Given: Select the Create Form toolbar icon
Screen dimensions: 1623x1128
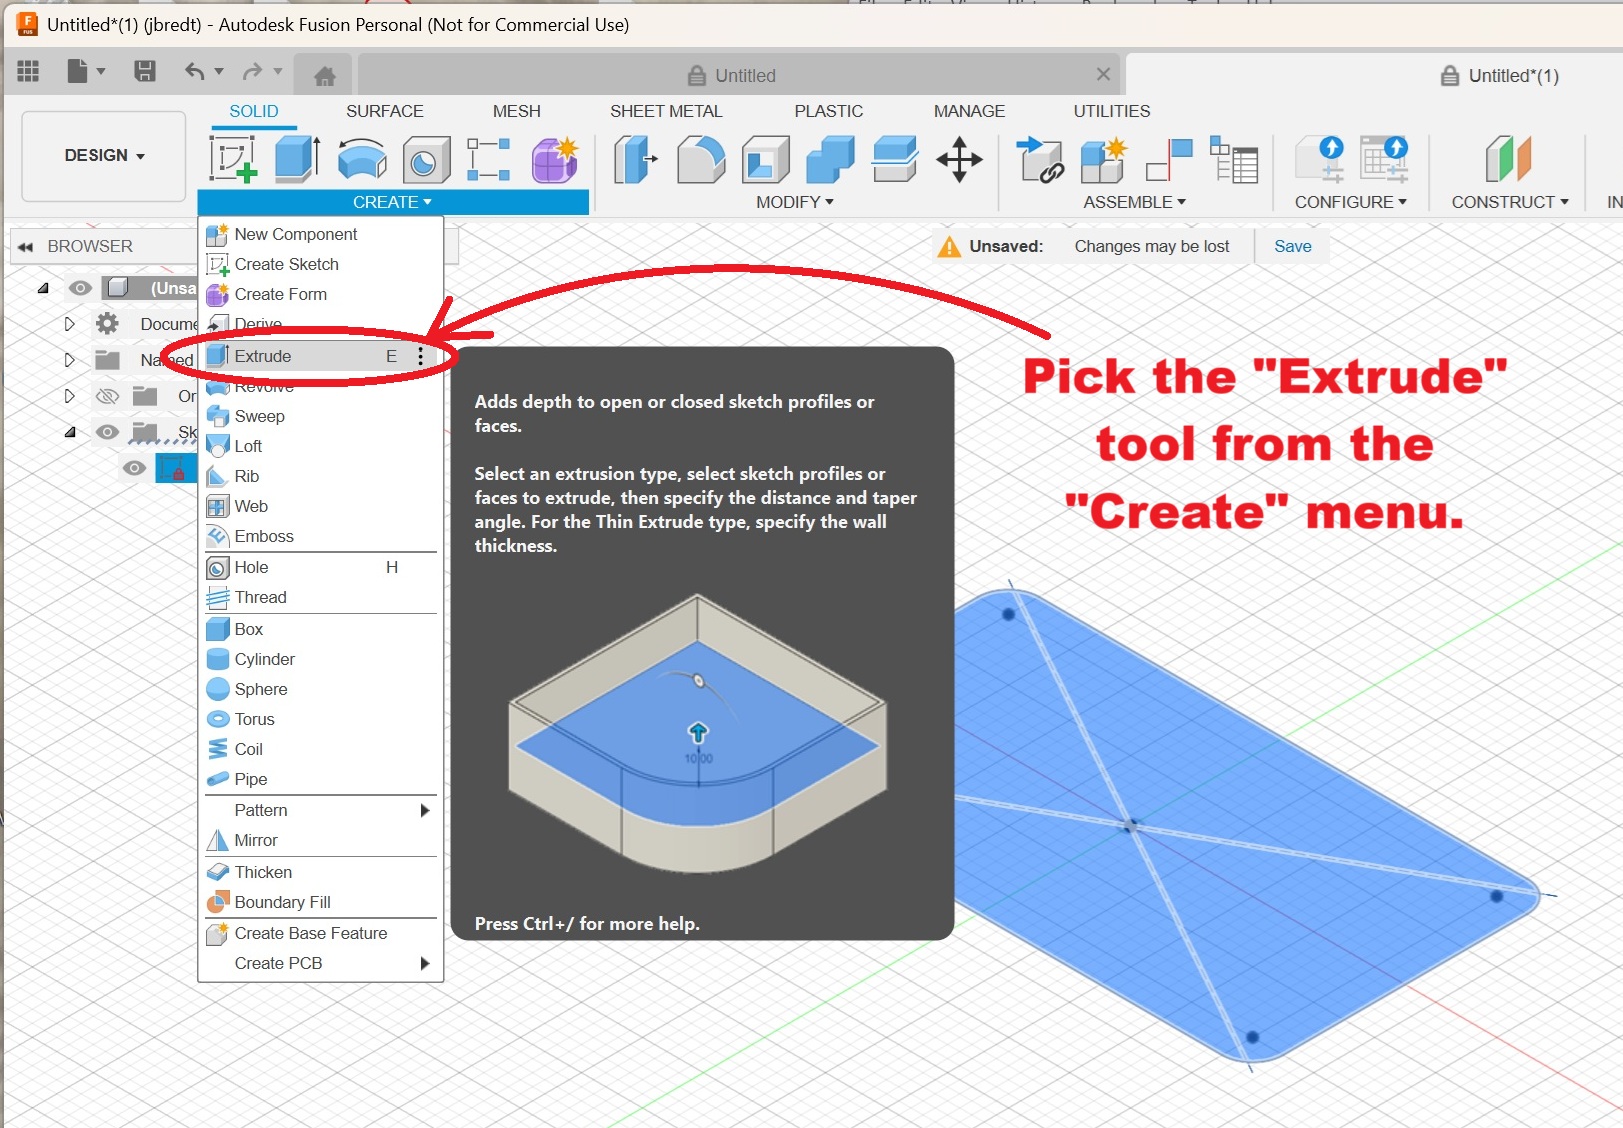Looking at the screenshot, I should click(554, 160).
